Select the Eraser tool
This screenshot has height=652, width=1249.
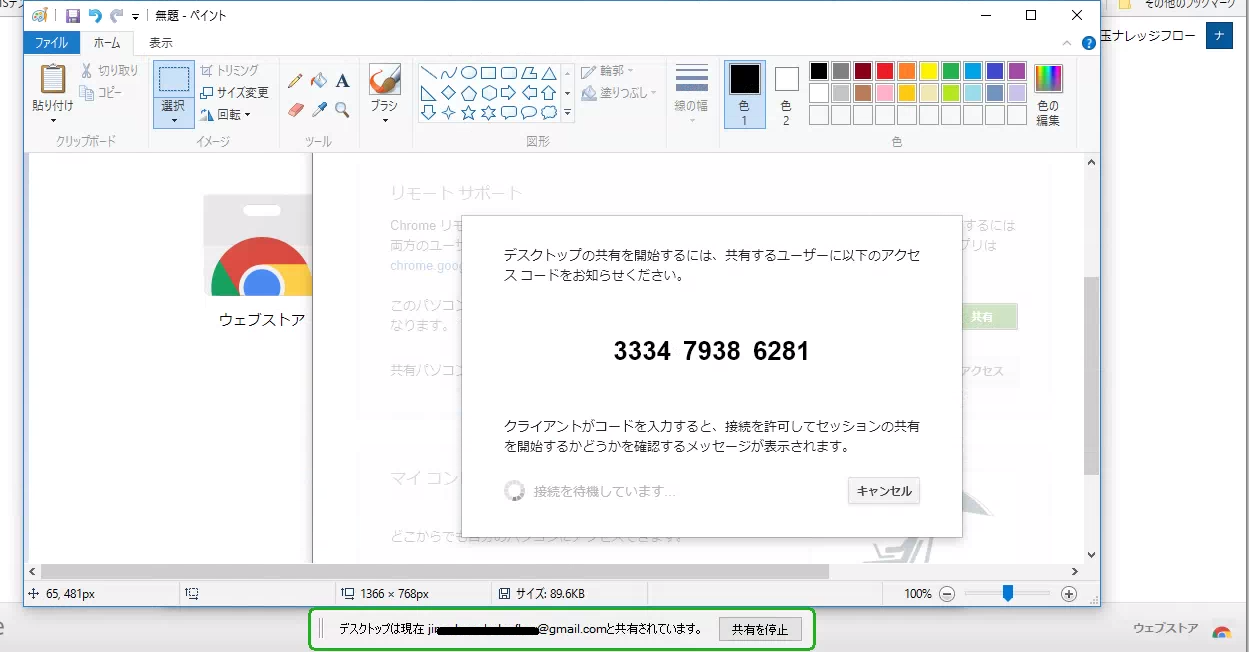pos(296,109)
